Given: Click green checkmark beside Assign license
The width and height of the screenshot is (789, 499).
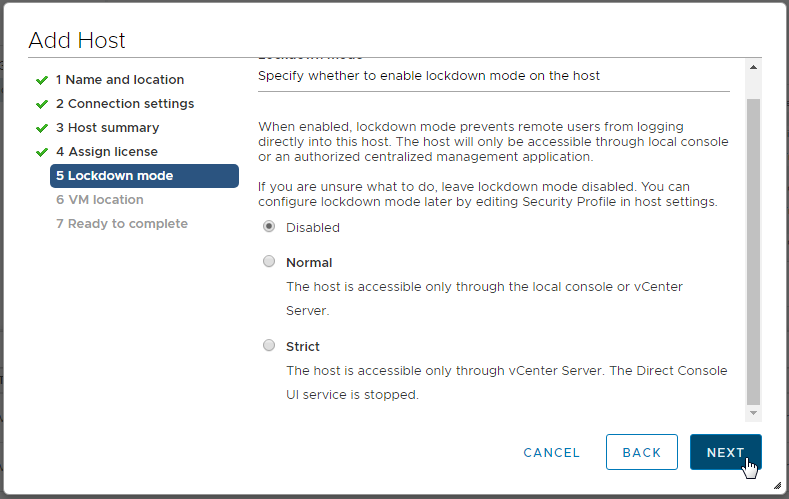Looking at the screenshot, I should (x=42, y=152).
